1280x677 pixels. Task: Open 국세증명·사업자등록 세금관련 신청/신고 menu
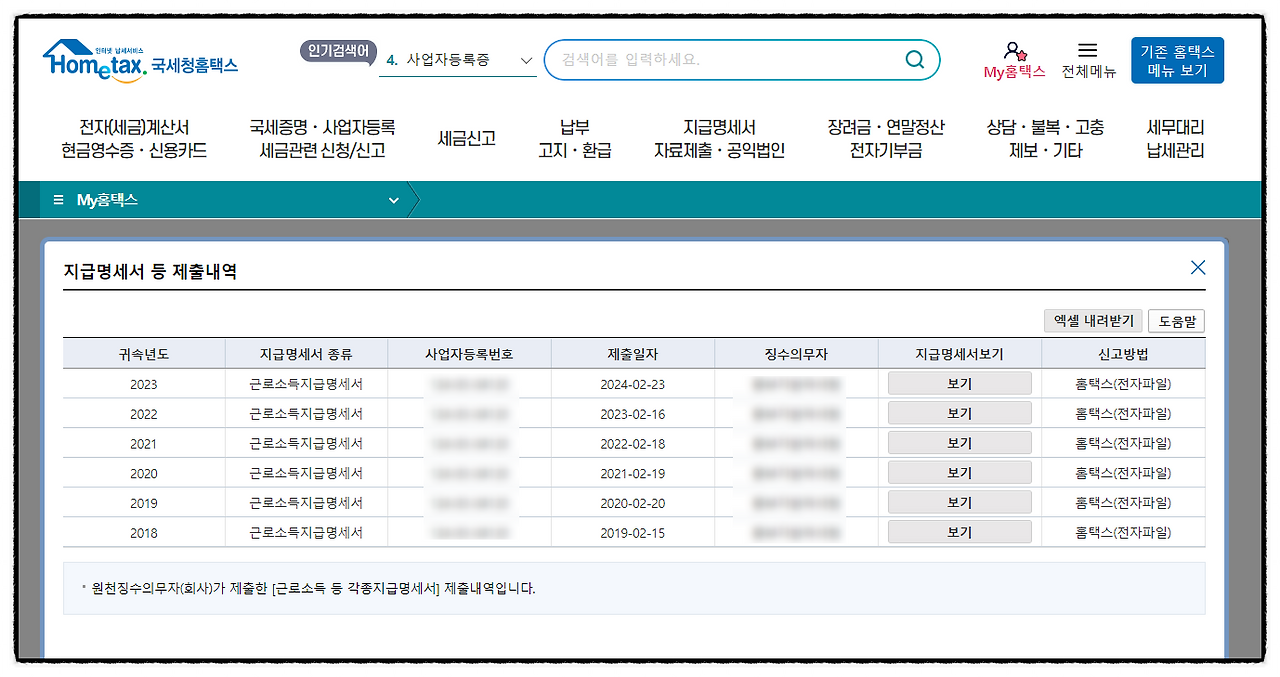322,139
